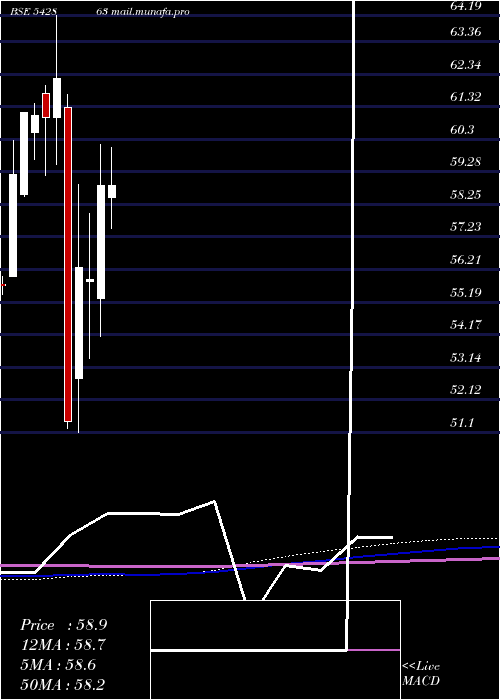Click the small red candlestick near 61.32
This screenshot has width=500, height=700.
pos(46,105)
